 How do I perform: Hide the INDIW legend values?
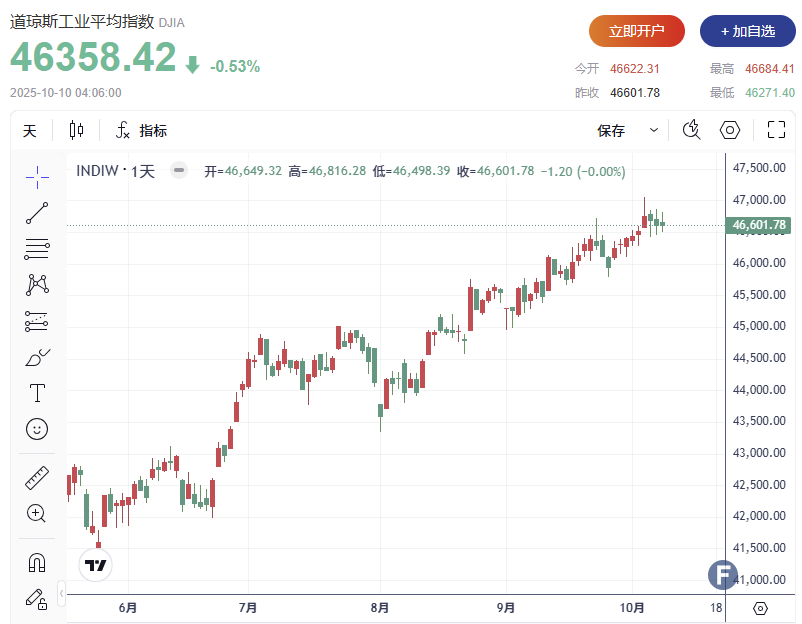(x=178, y=171)
